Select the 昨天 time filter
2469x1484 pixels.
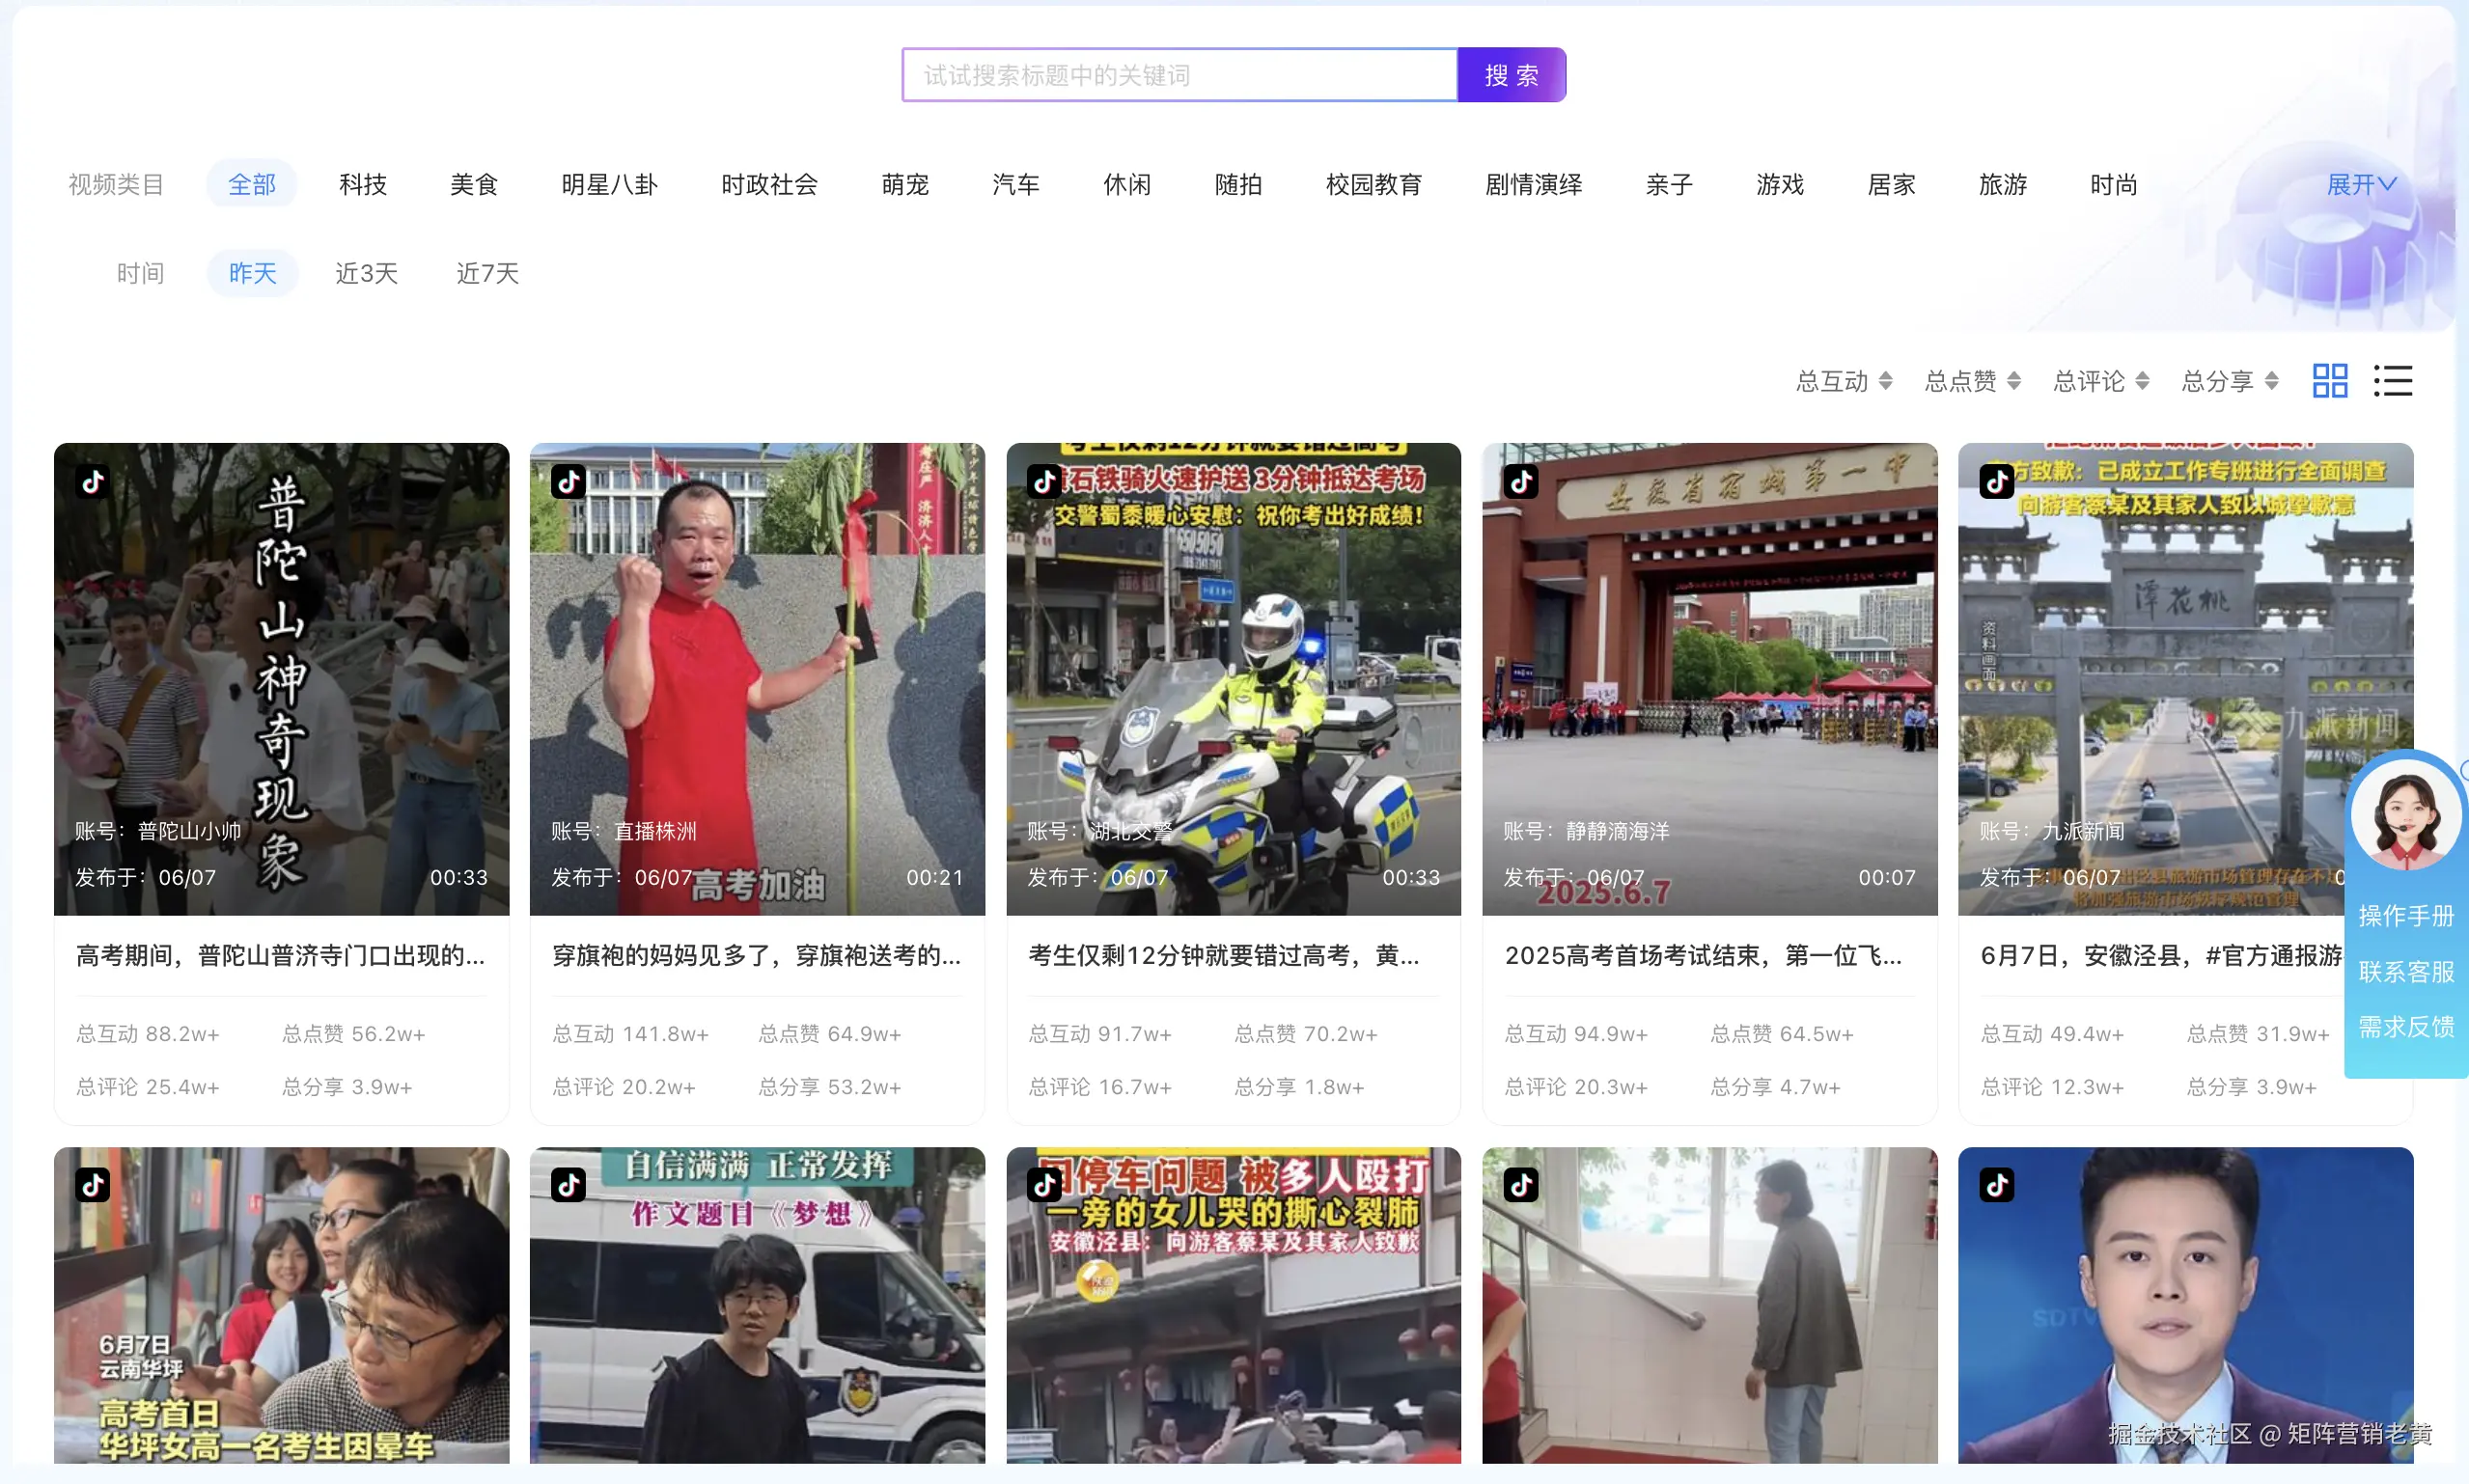[252, 273]
